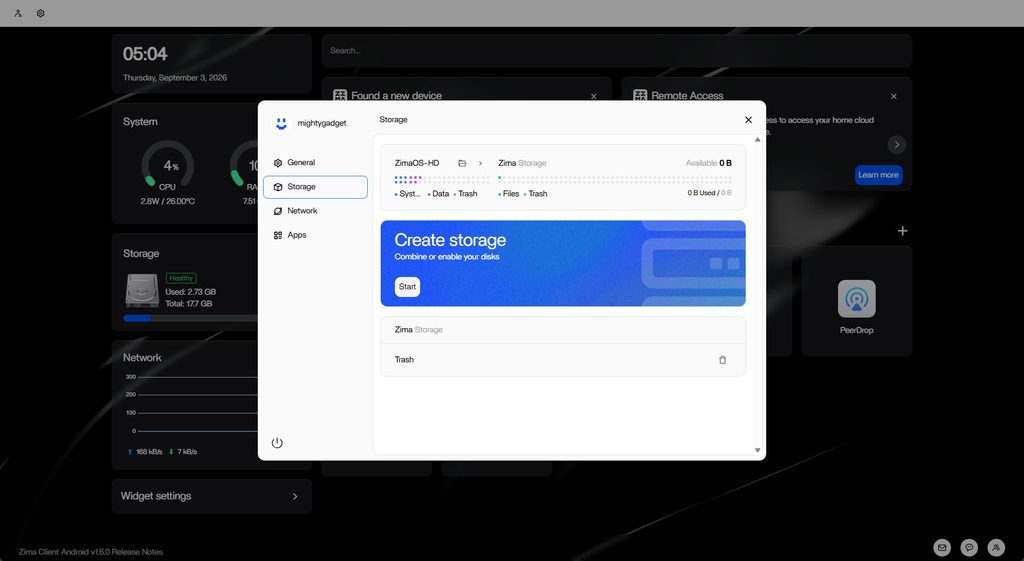Click Learn more in Remote Access card

pos(878,175)
